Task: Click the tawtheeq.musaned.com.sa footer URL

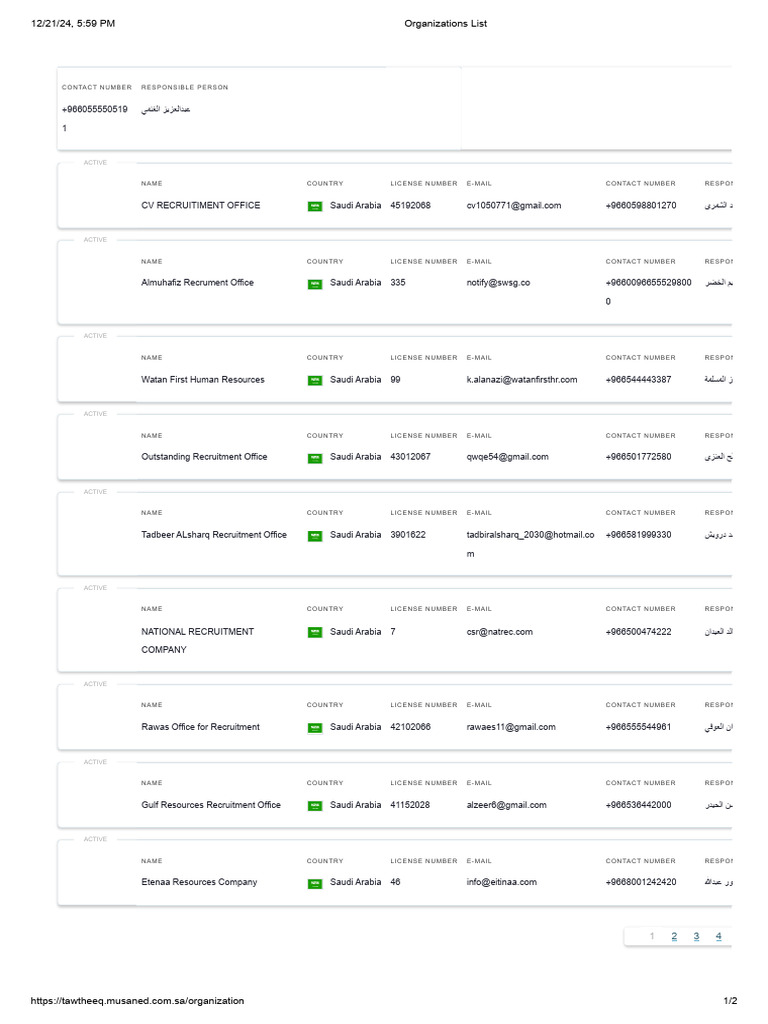Action: tap(137, 1001)
